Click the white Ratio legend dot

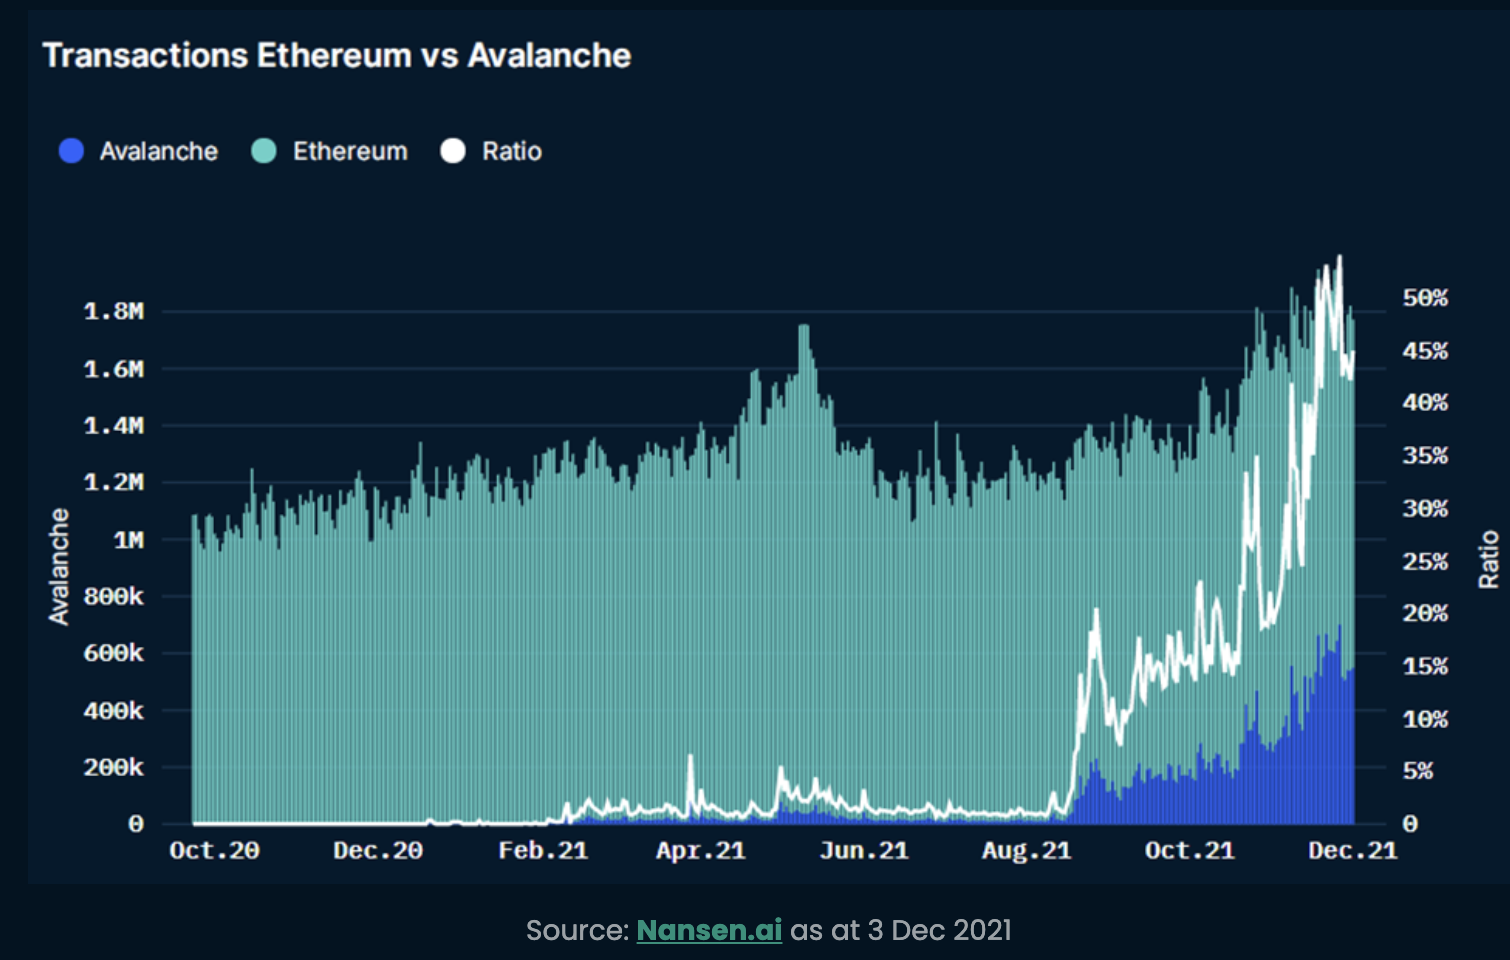click(453, 151)
